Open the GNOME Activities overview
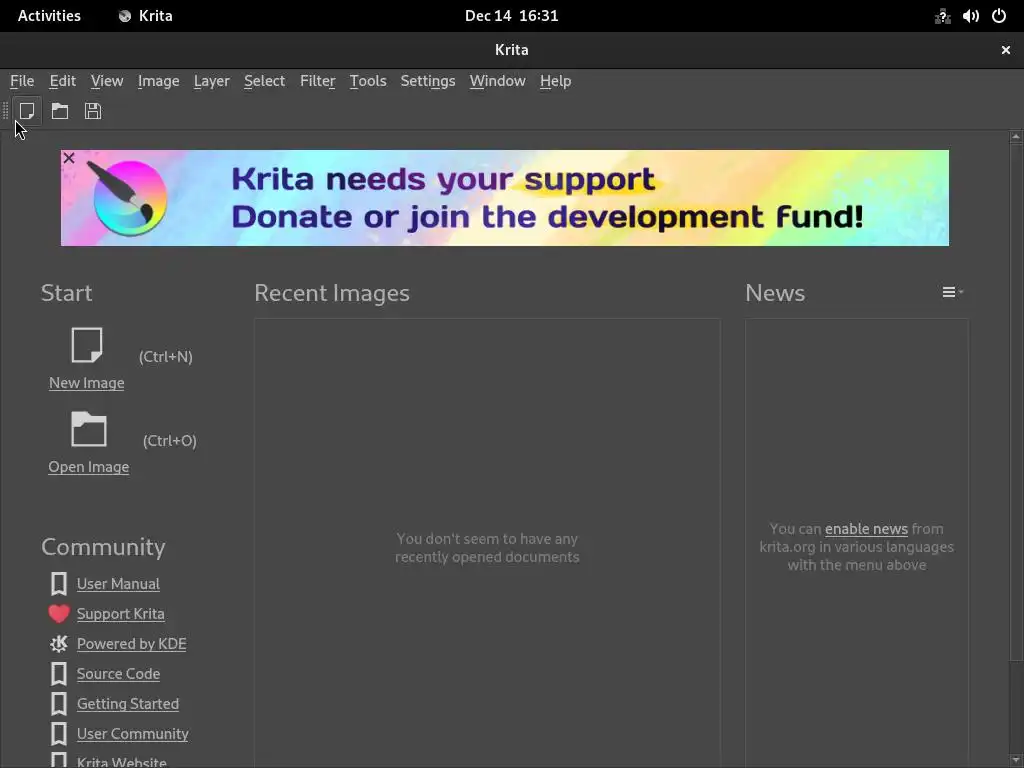 (49, 16)
